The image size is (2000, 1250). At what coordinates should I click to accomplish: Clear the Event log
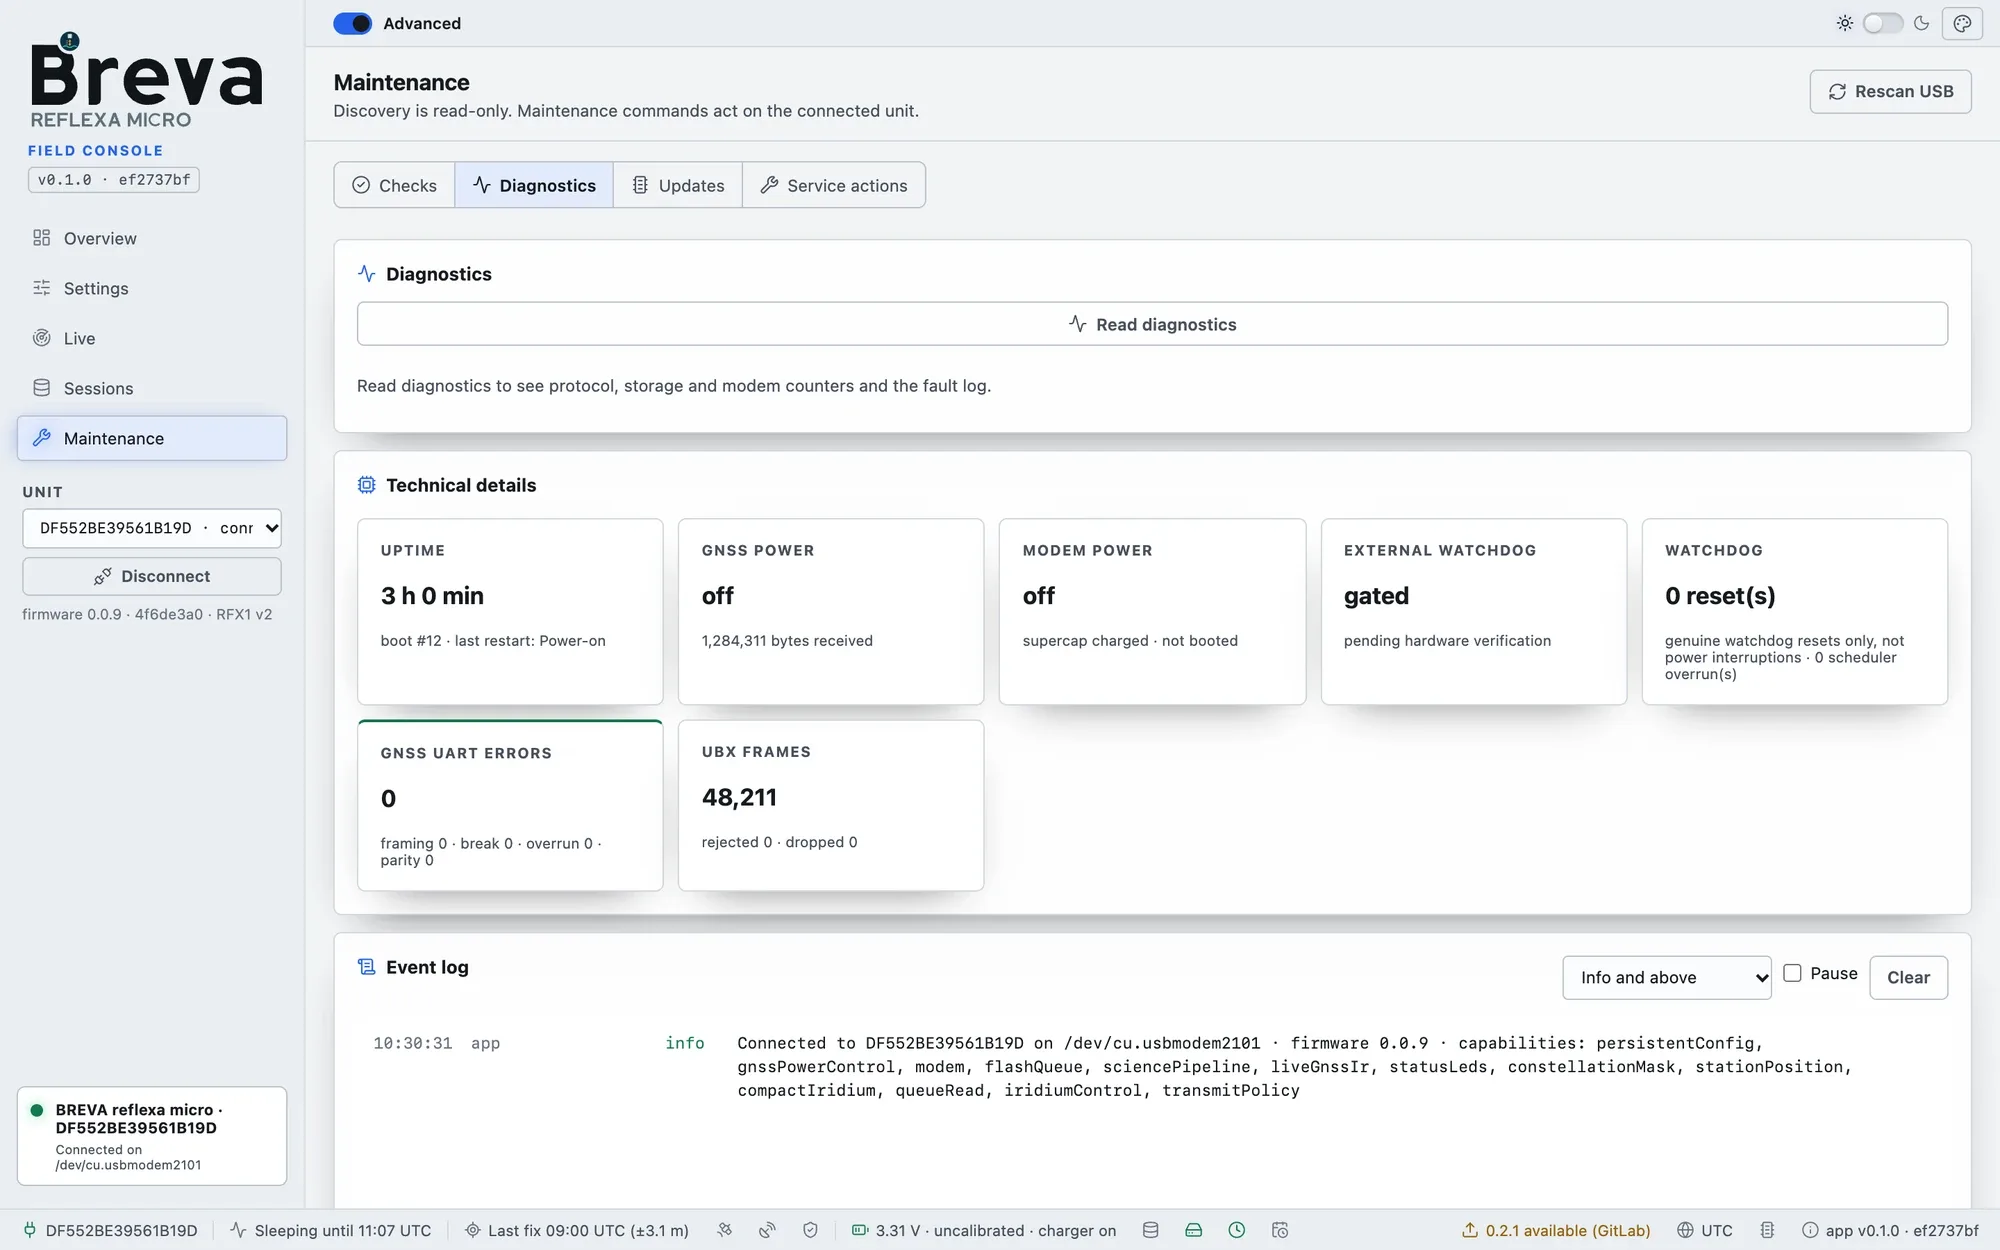(1908, 978)
